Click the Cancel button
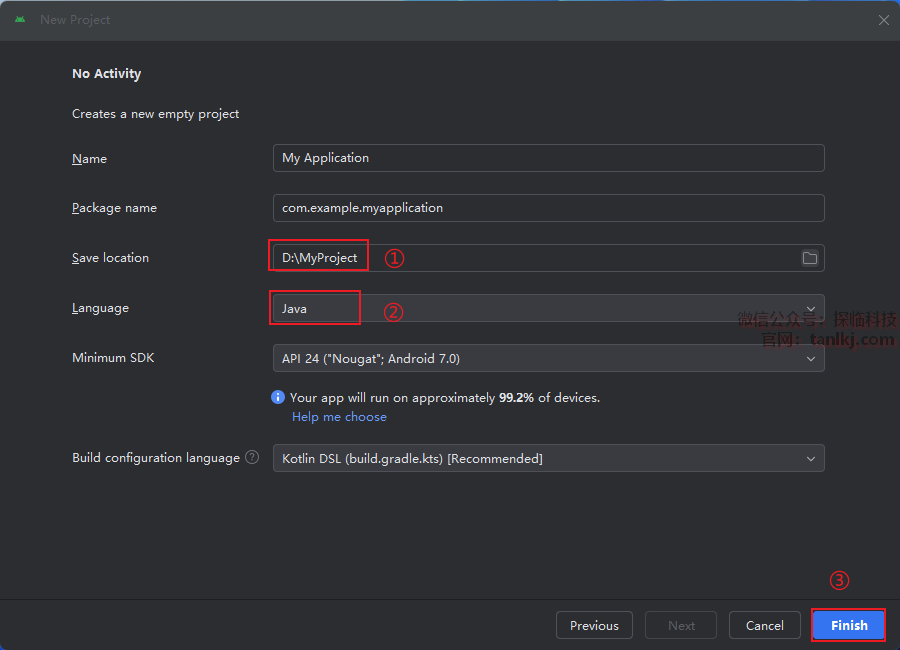The height and width of the screenshot is (650, 900). click(x=764, y=625)
